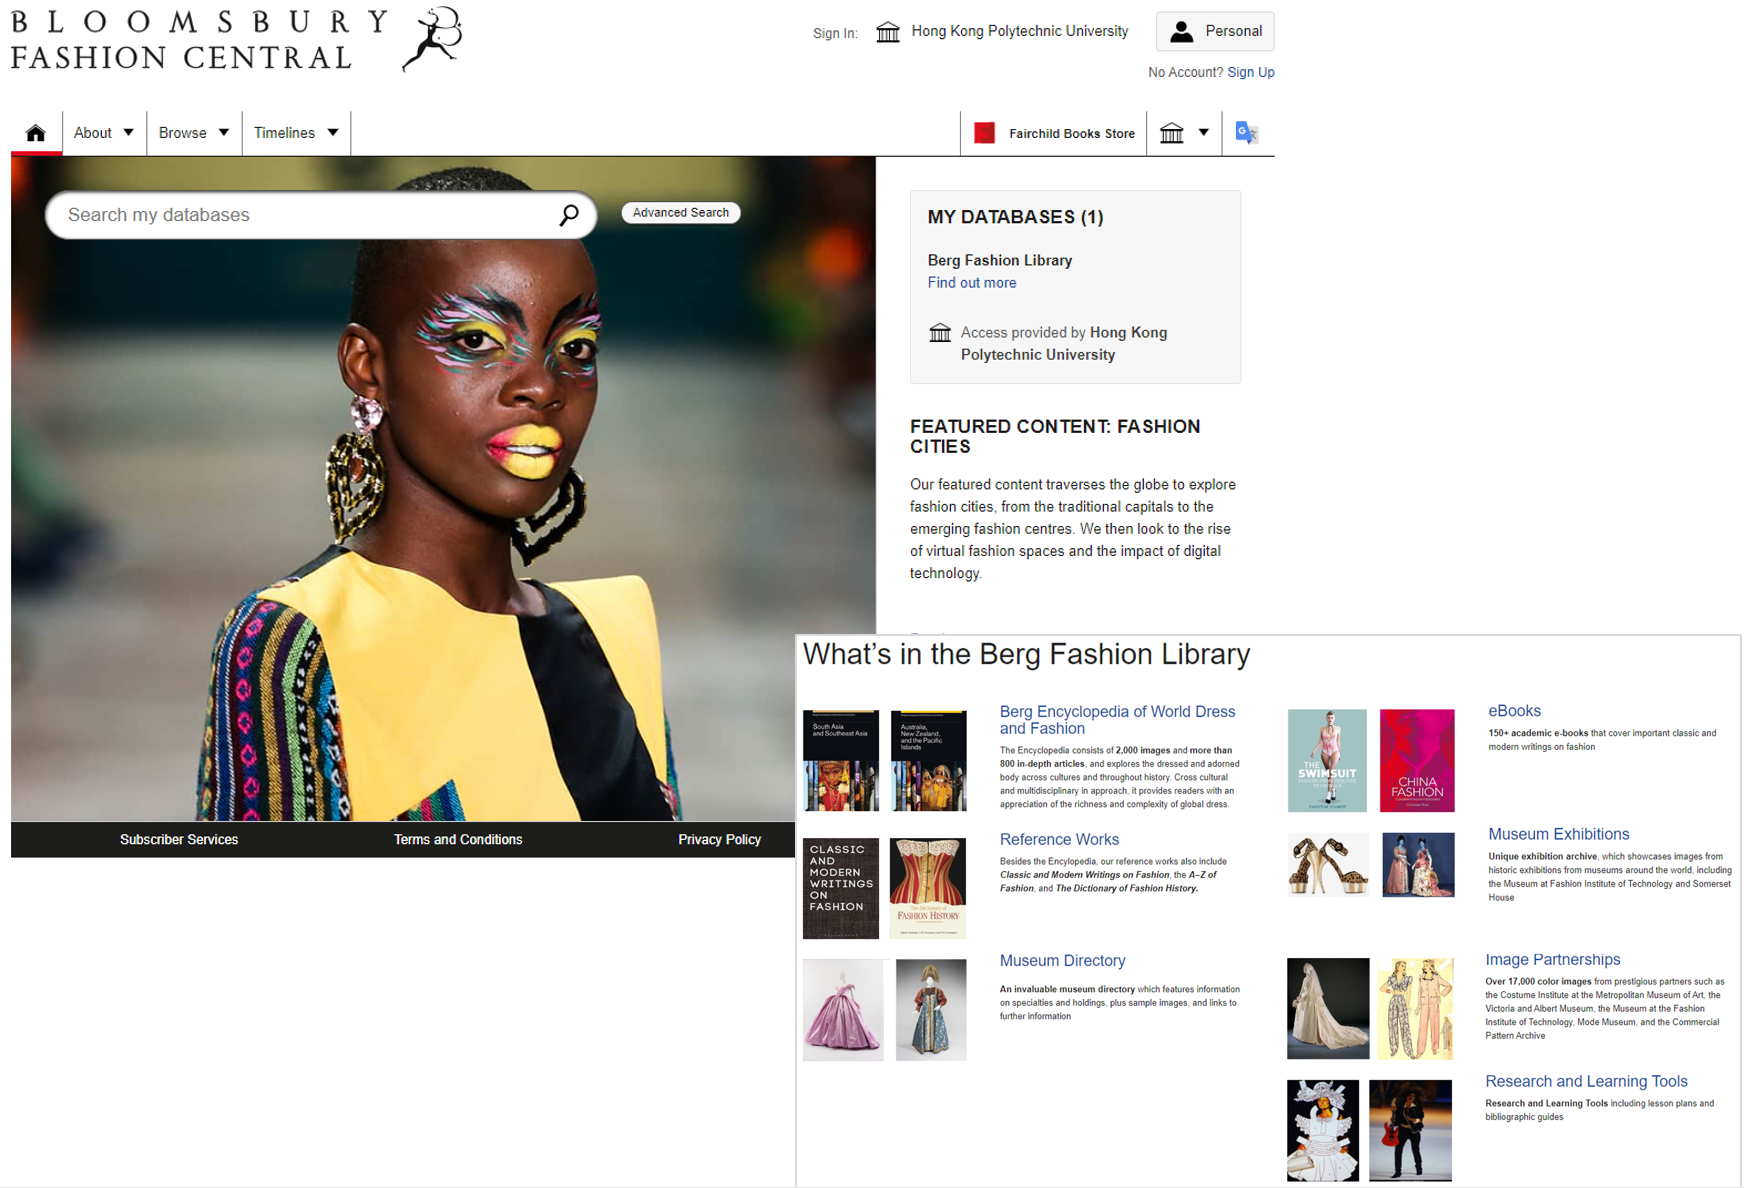Click the leopard print shoe thumbnail

pos(1327,865)
